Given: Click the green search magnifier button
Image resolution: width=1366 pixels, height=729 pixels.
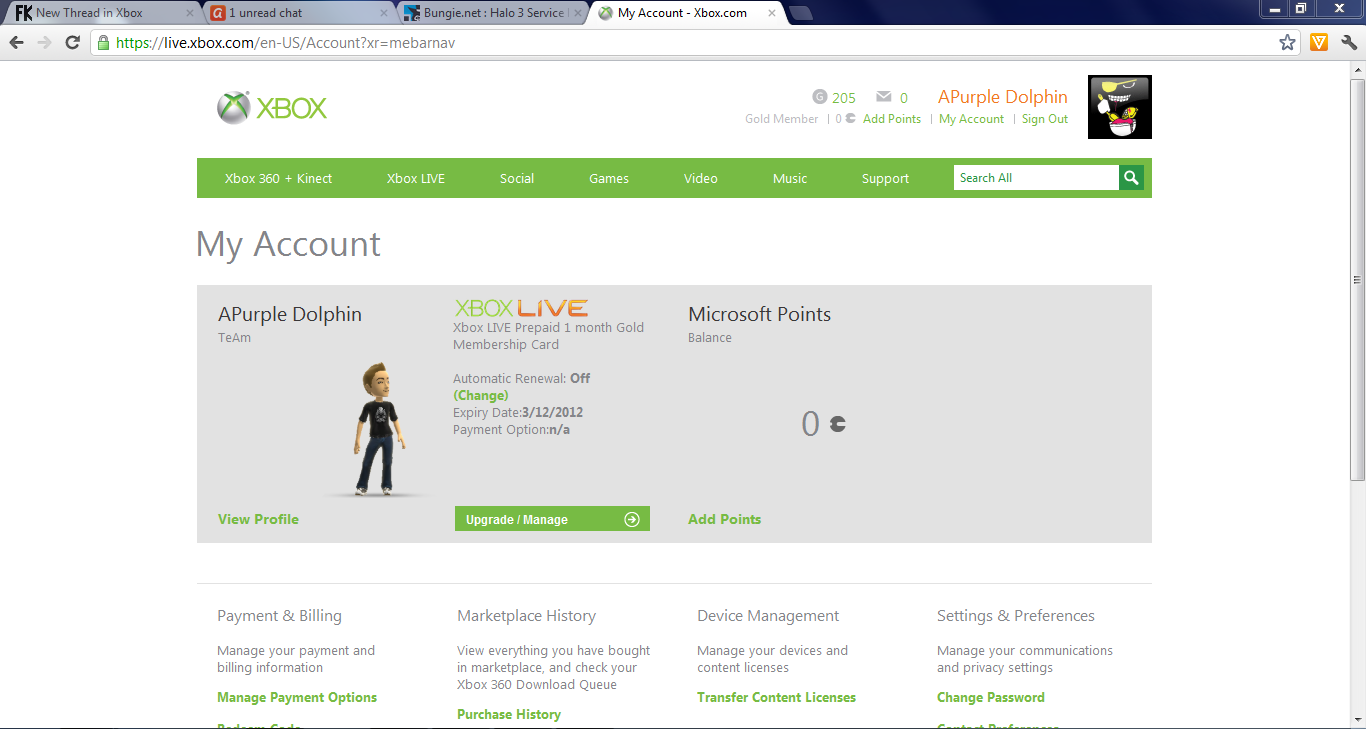Looking at the screenshot, I should (x=1131, y=178).
